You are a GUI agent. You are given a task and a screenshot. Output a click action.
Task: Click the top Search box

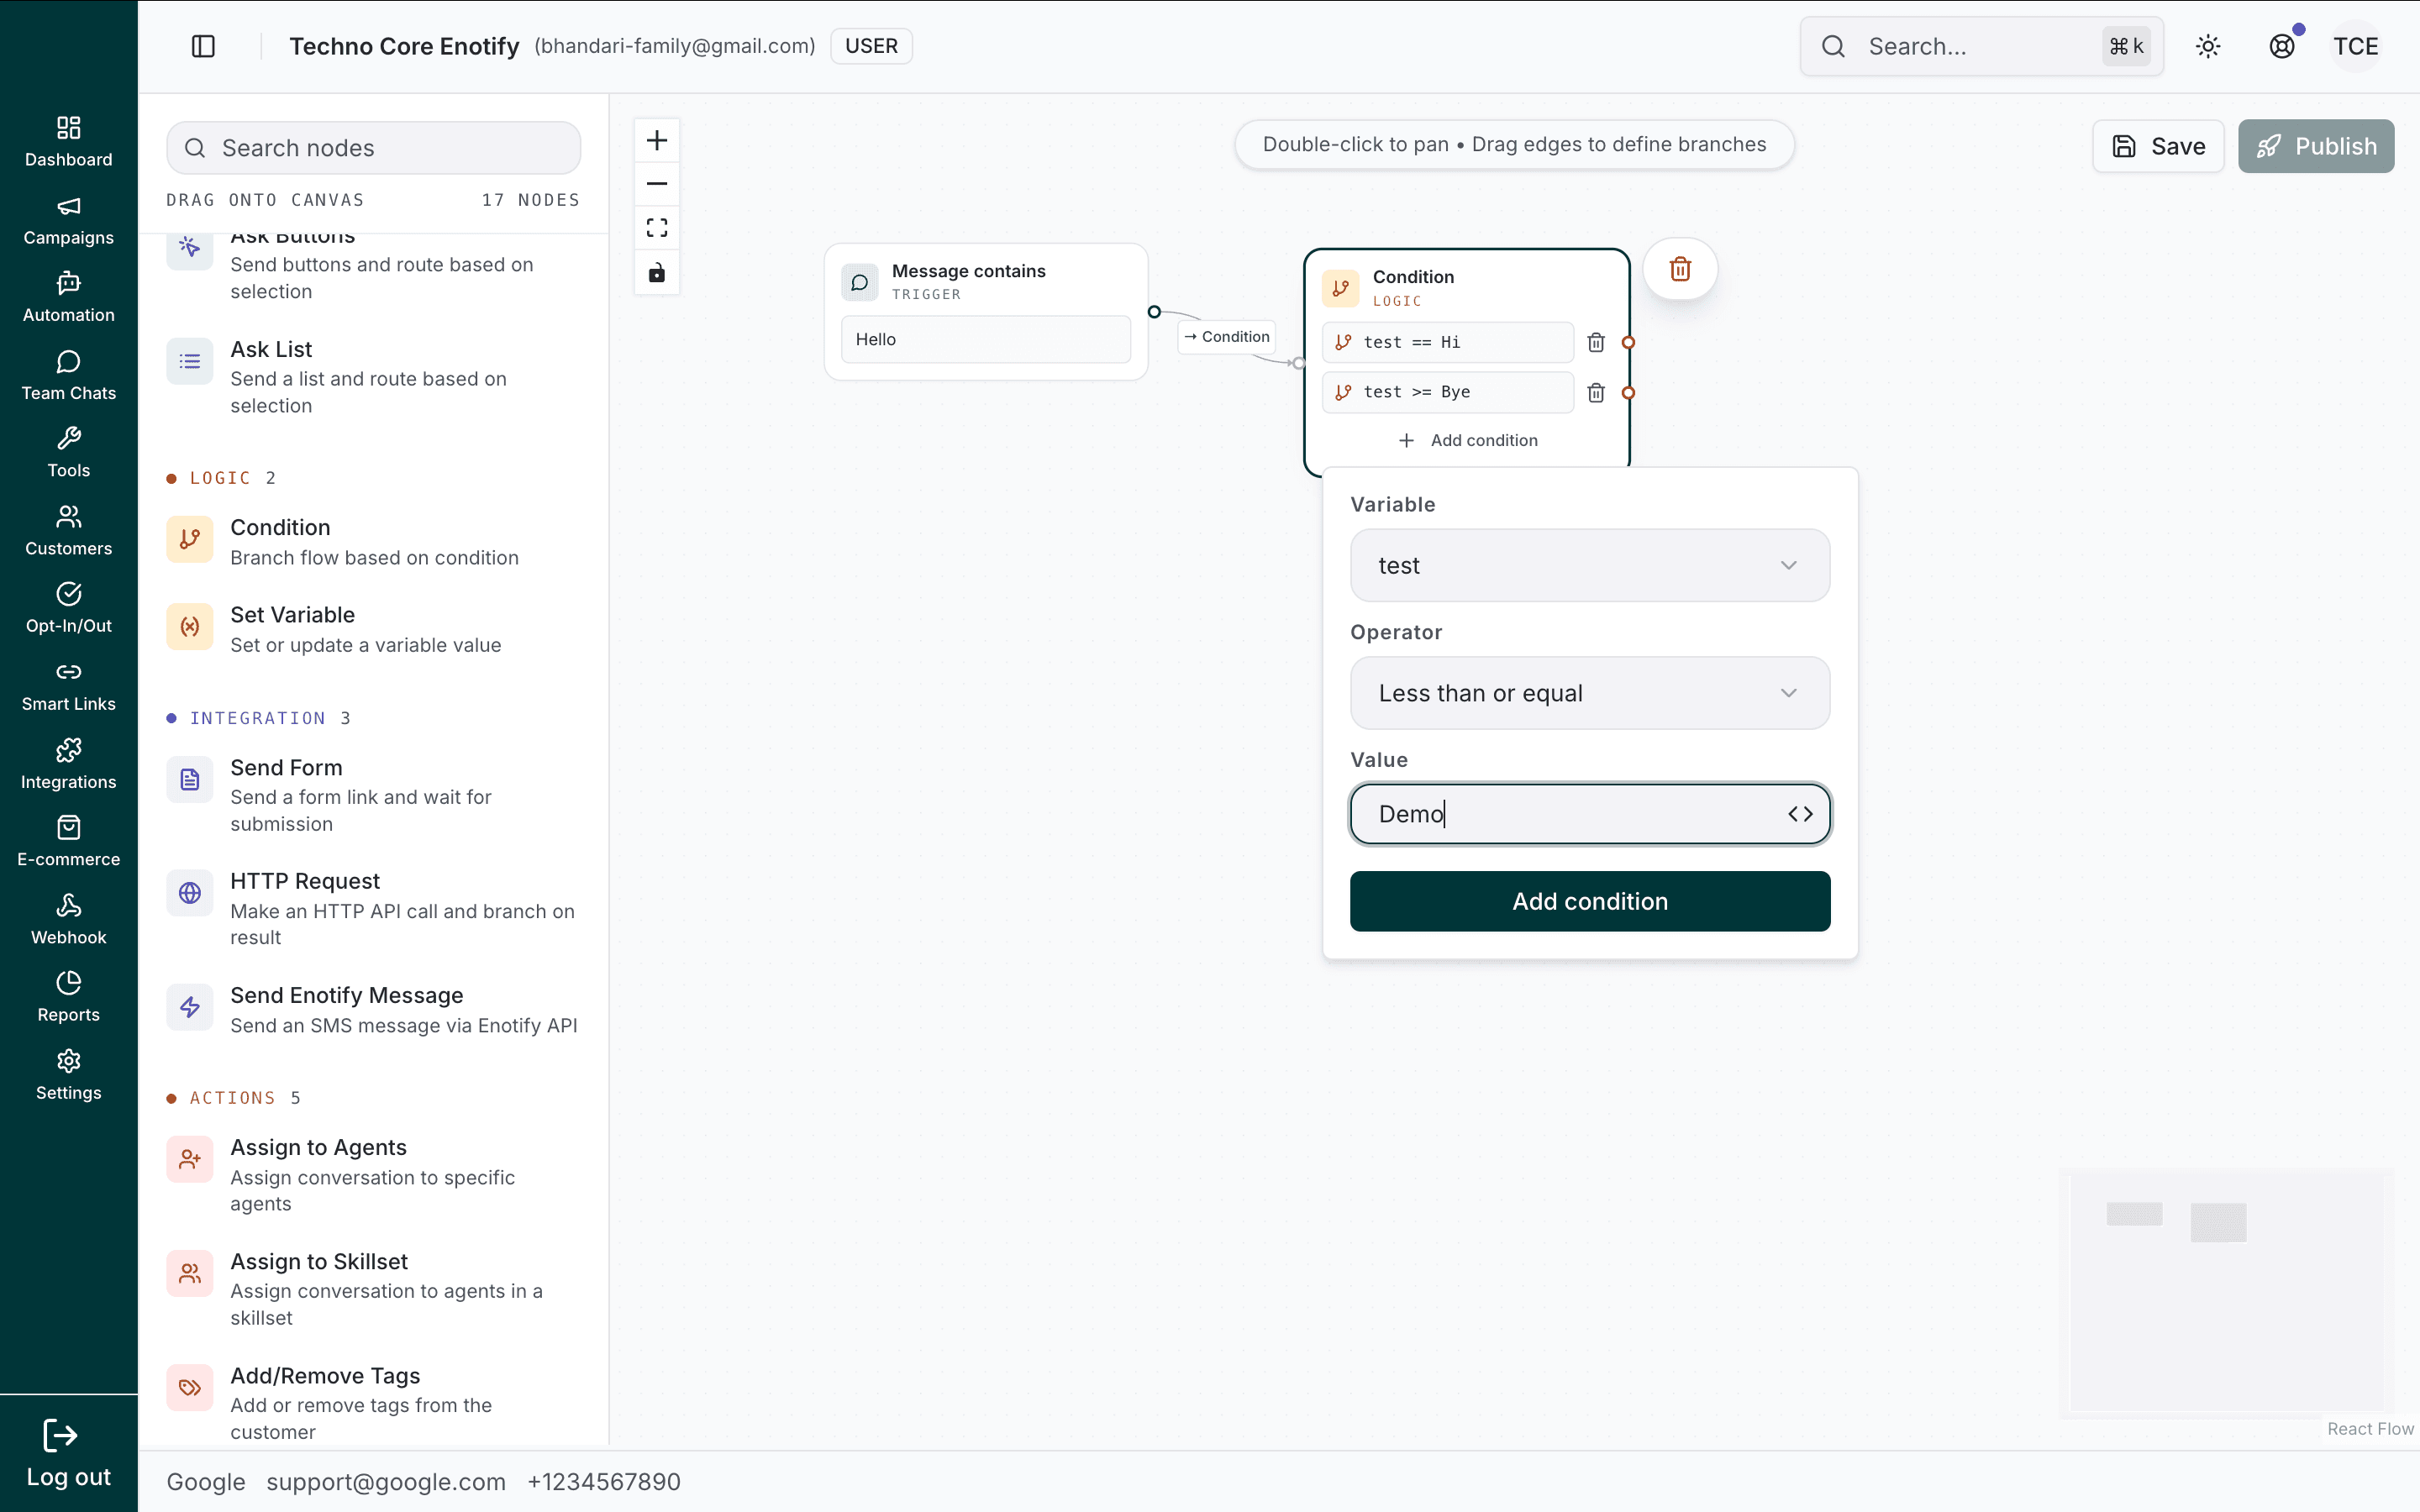pos(1982,46)
